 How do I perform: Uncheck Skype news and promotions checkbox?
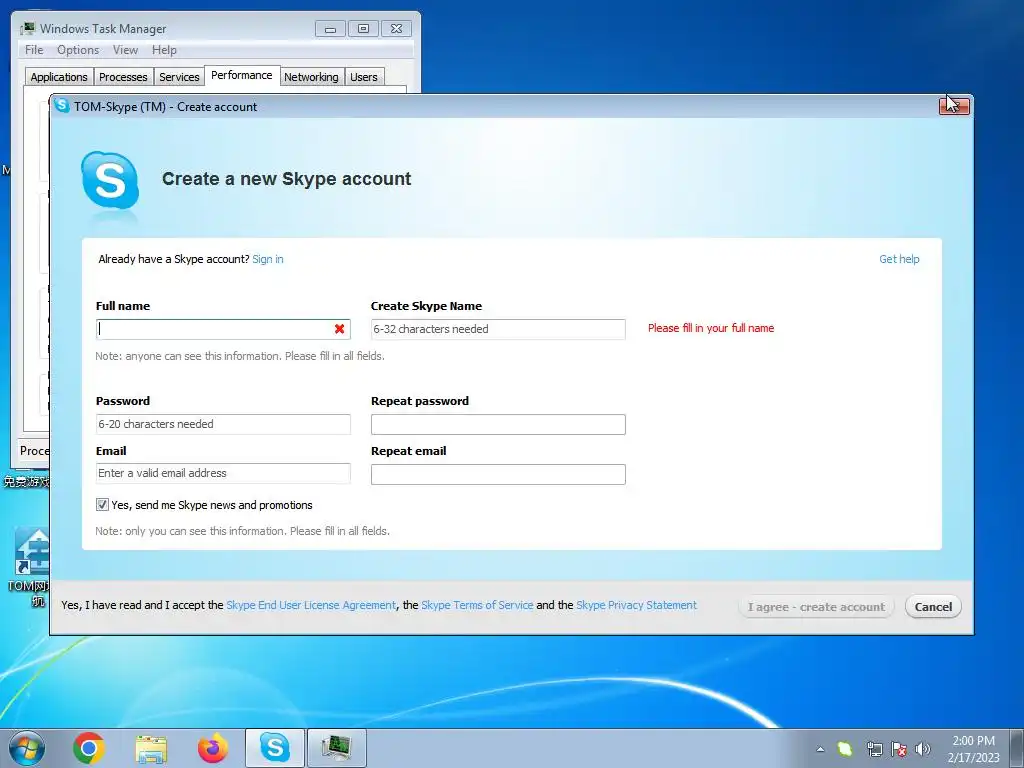(102, 505)
